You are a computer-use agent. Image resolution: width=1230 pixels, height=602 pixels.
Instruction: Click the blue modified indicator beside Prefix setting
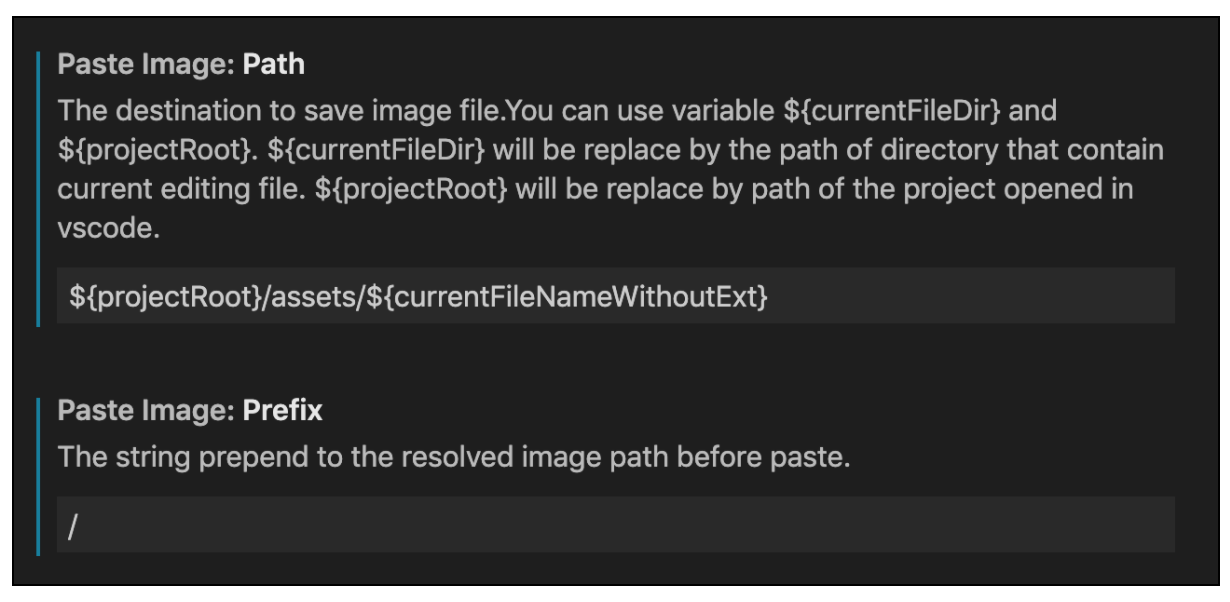38,475
